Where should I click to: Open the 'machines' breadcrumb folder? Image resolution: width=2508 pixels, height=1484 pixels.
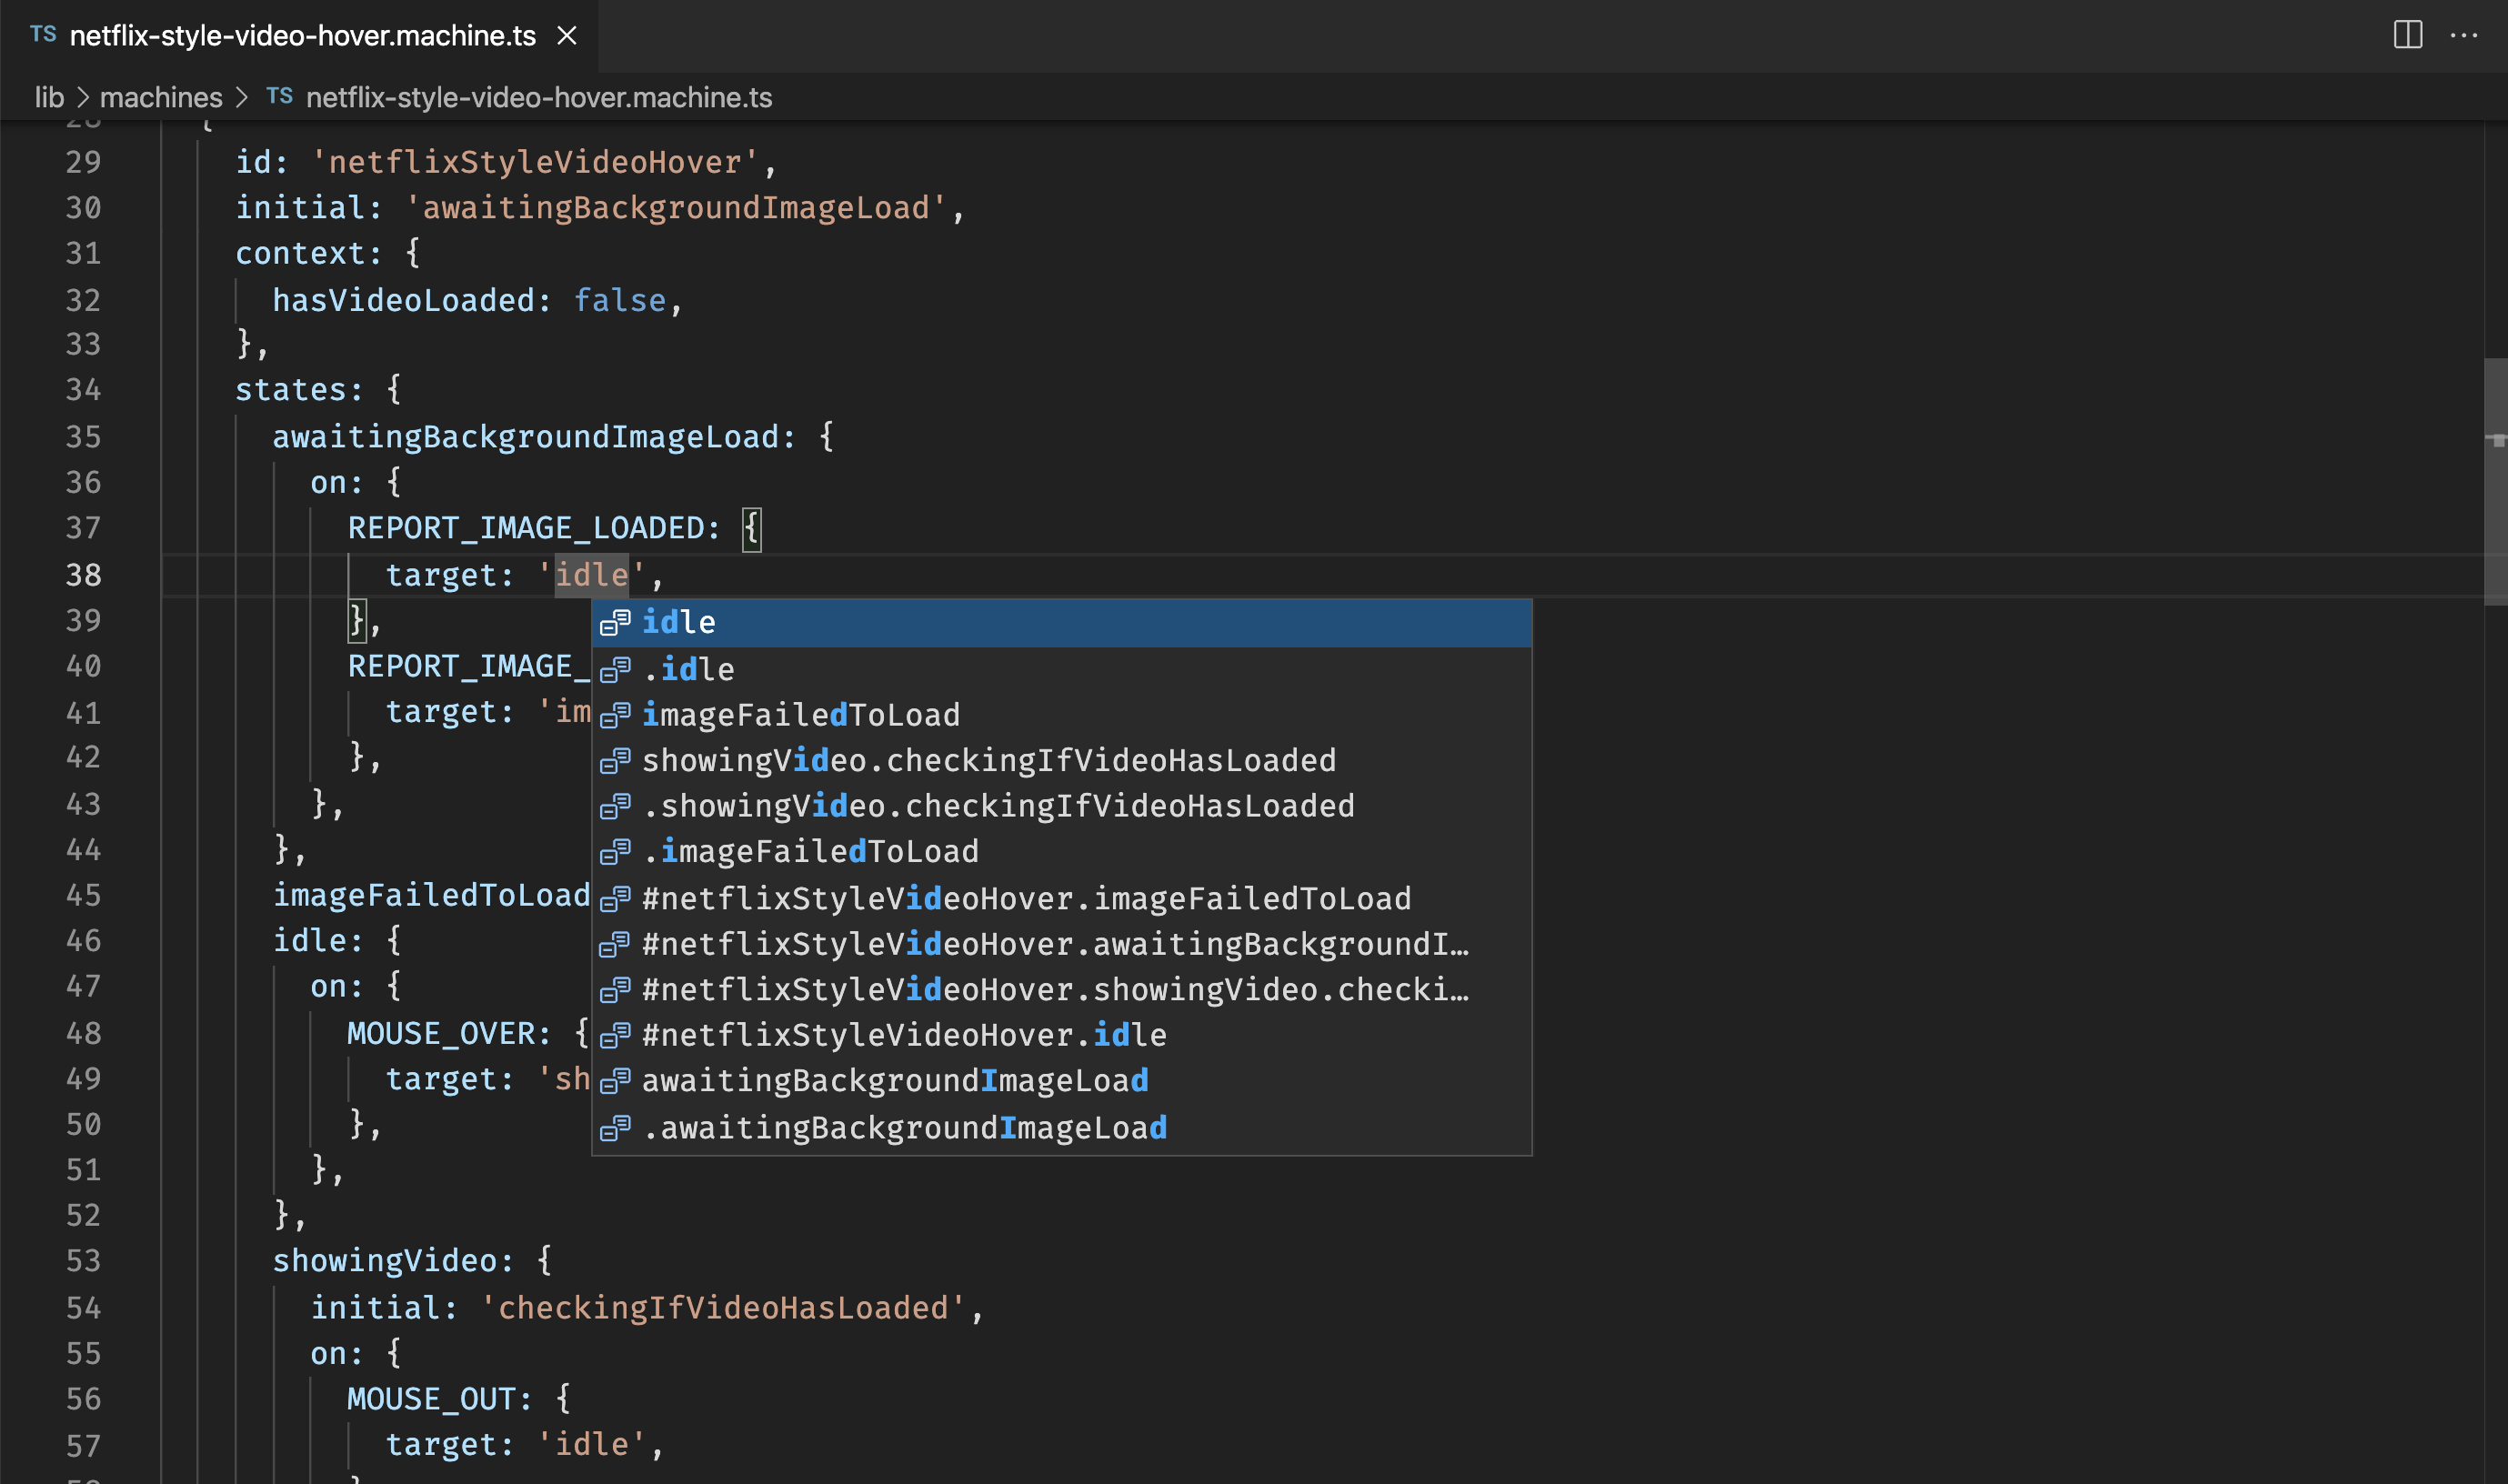click(x=161, y=97)
